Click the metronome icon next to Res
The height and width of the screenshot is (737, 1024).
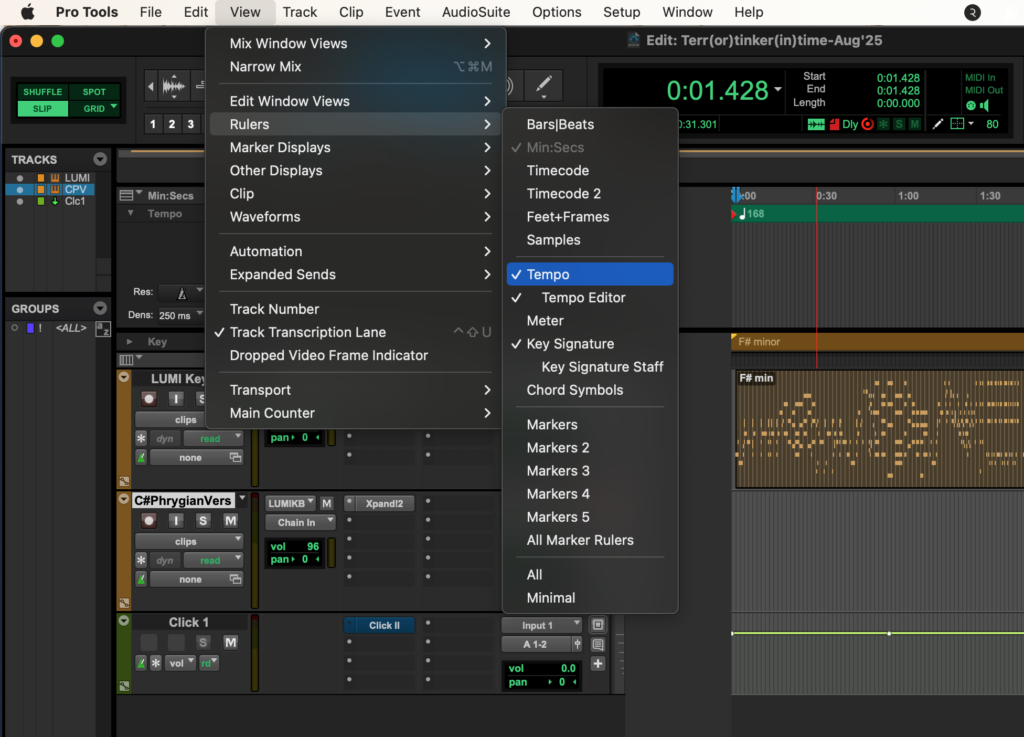point(182,293)
